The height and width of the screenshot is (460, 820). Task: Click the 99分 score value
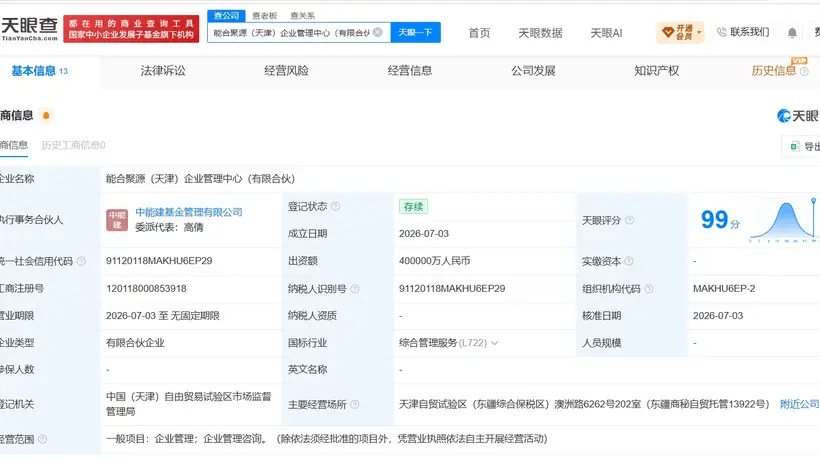(x=720, y=220)
